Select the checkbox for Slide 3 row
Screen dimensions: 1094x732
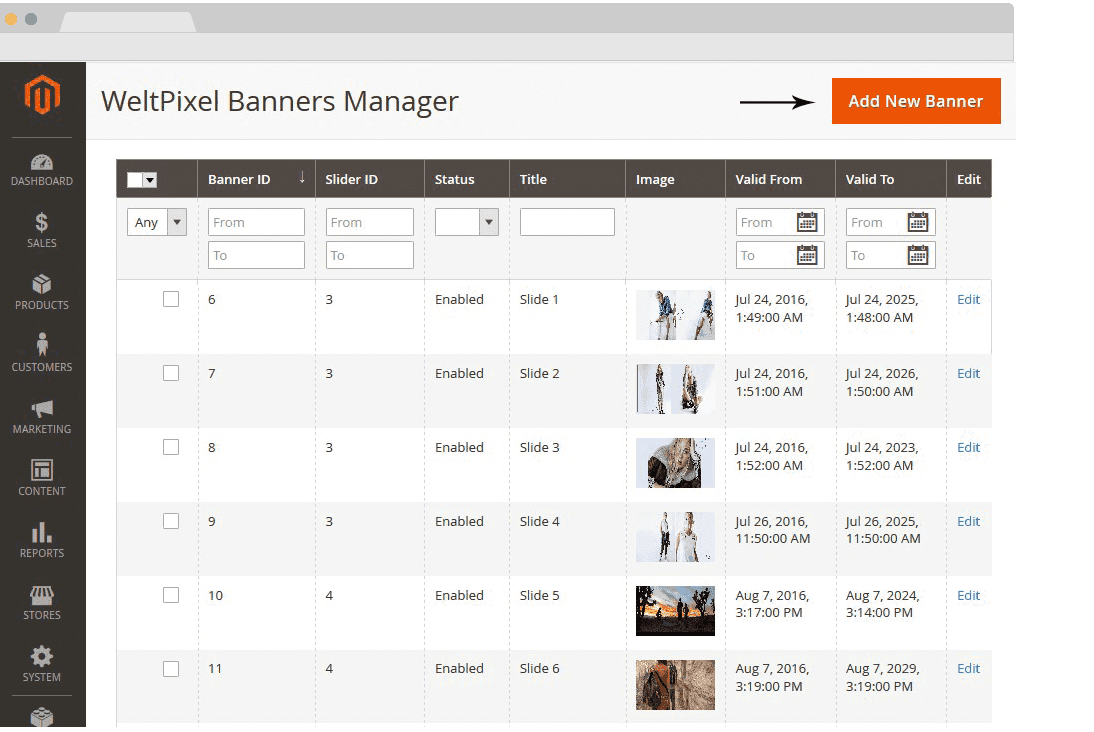tap(171, 447)
